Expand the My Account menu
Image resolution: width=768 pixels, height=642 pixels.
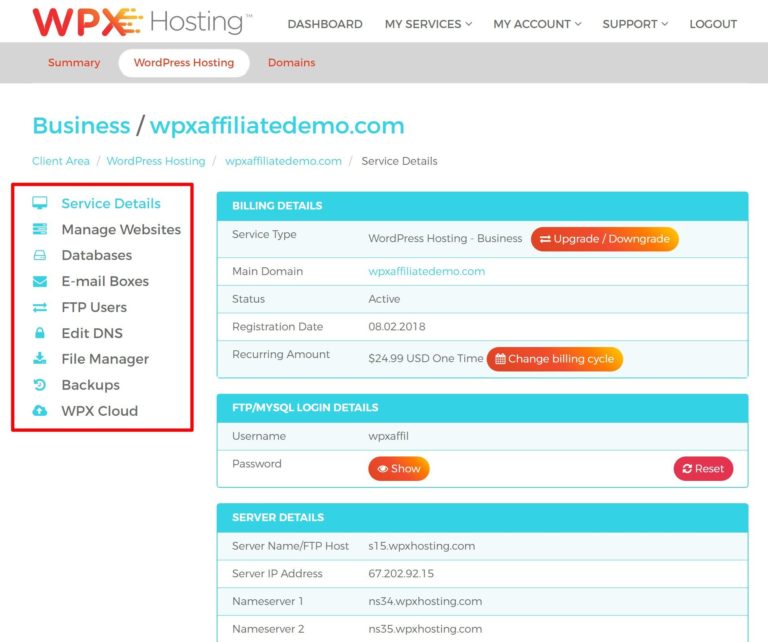click(x=537, y=24)
